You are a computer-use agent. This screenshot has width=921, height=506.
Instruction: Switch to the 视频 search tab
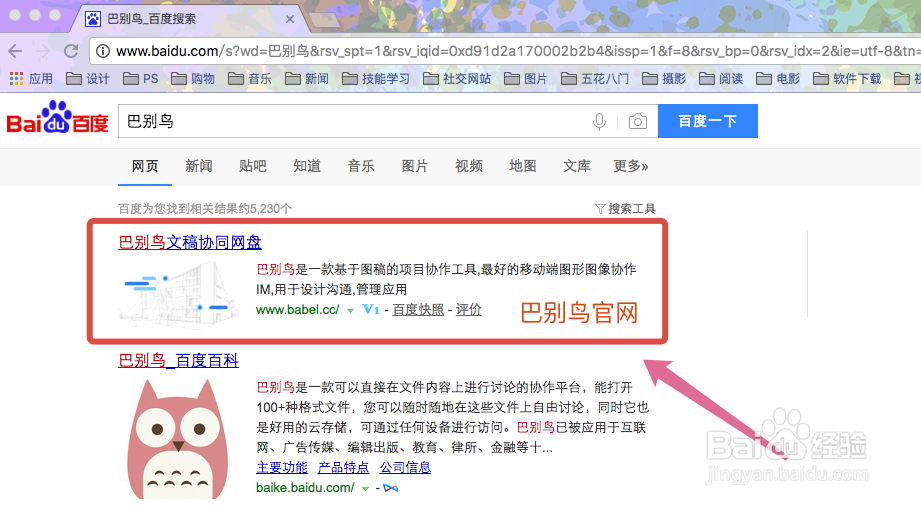pyautogui.click(x=469, y=166)
